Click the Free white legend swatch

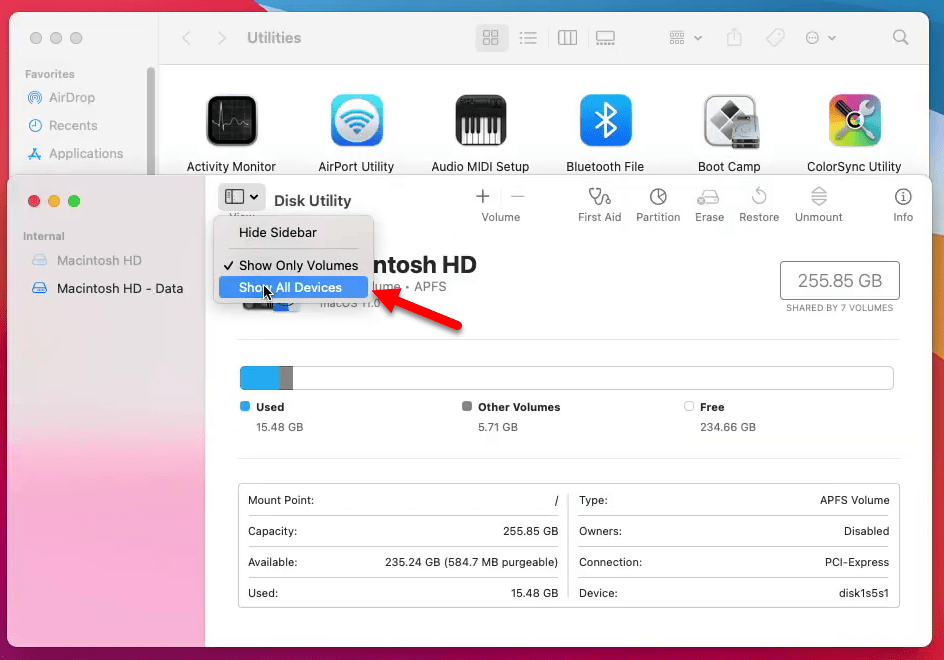(689, 406)
